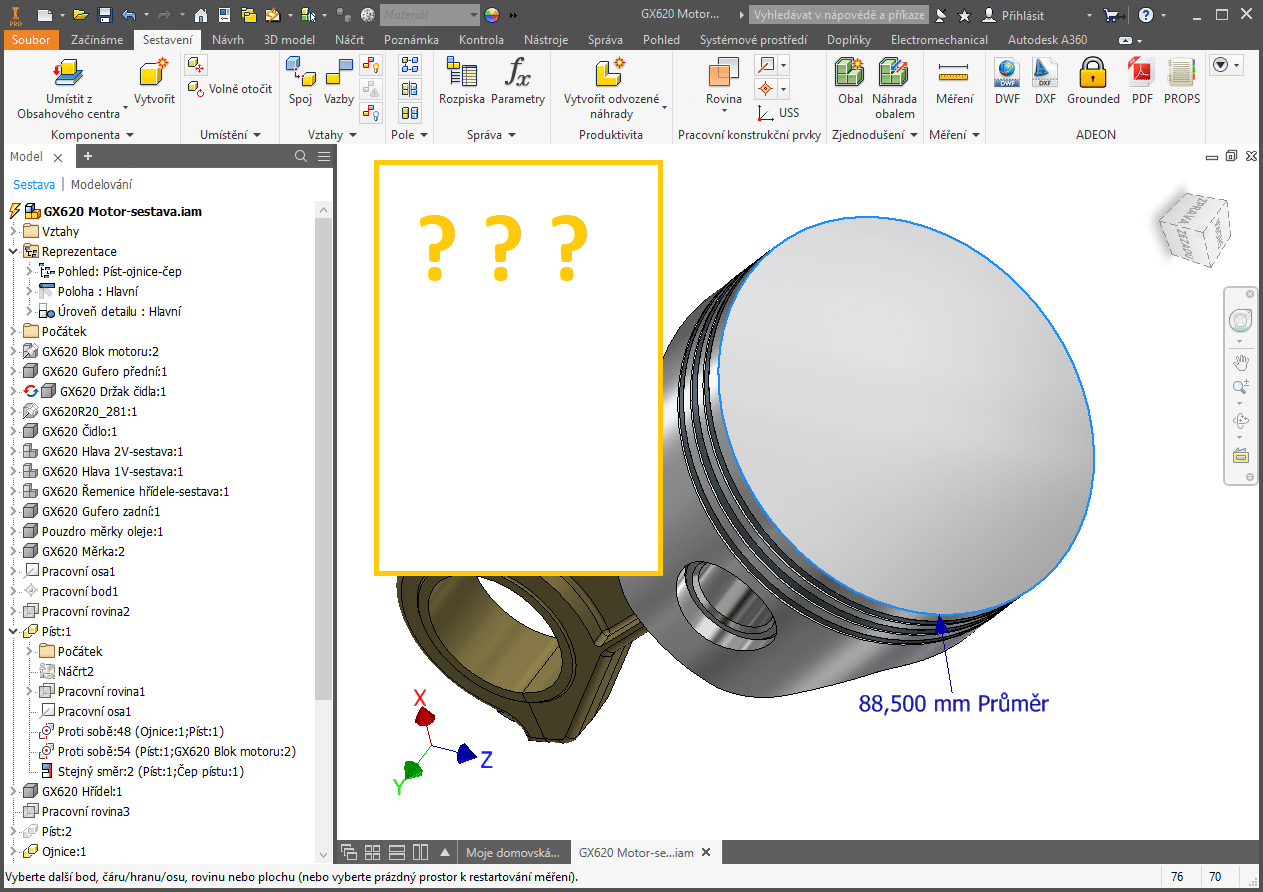Expand the Správa panel dropdown

[491, 134]
